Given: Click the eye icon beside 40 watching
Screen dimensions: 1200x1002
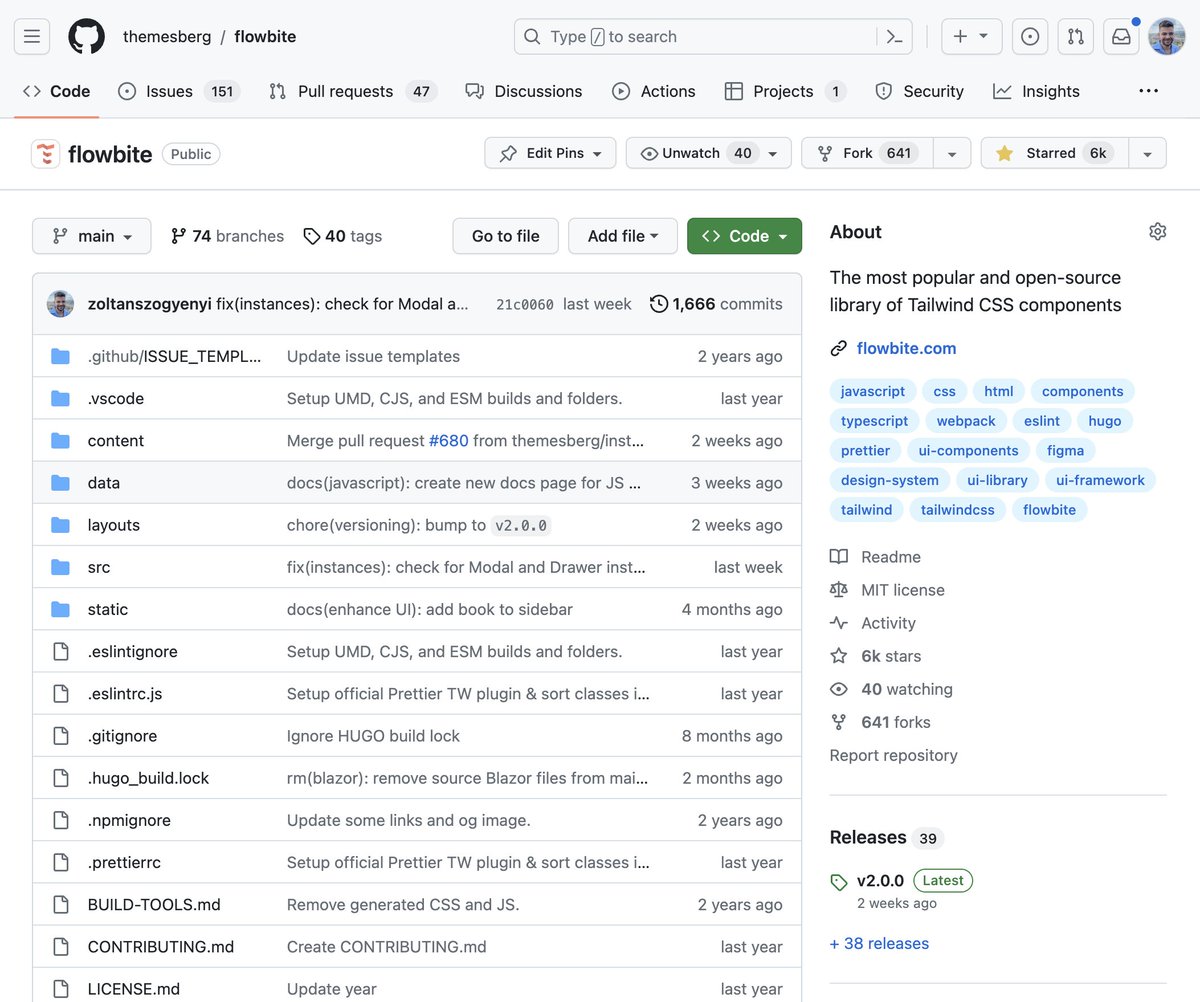Looking at the screenshot, I should point(839,689).
